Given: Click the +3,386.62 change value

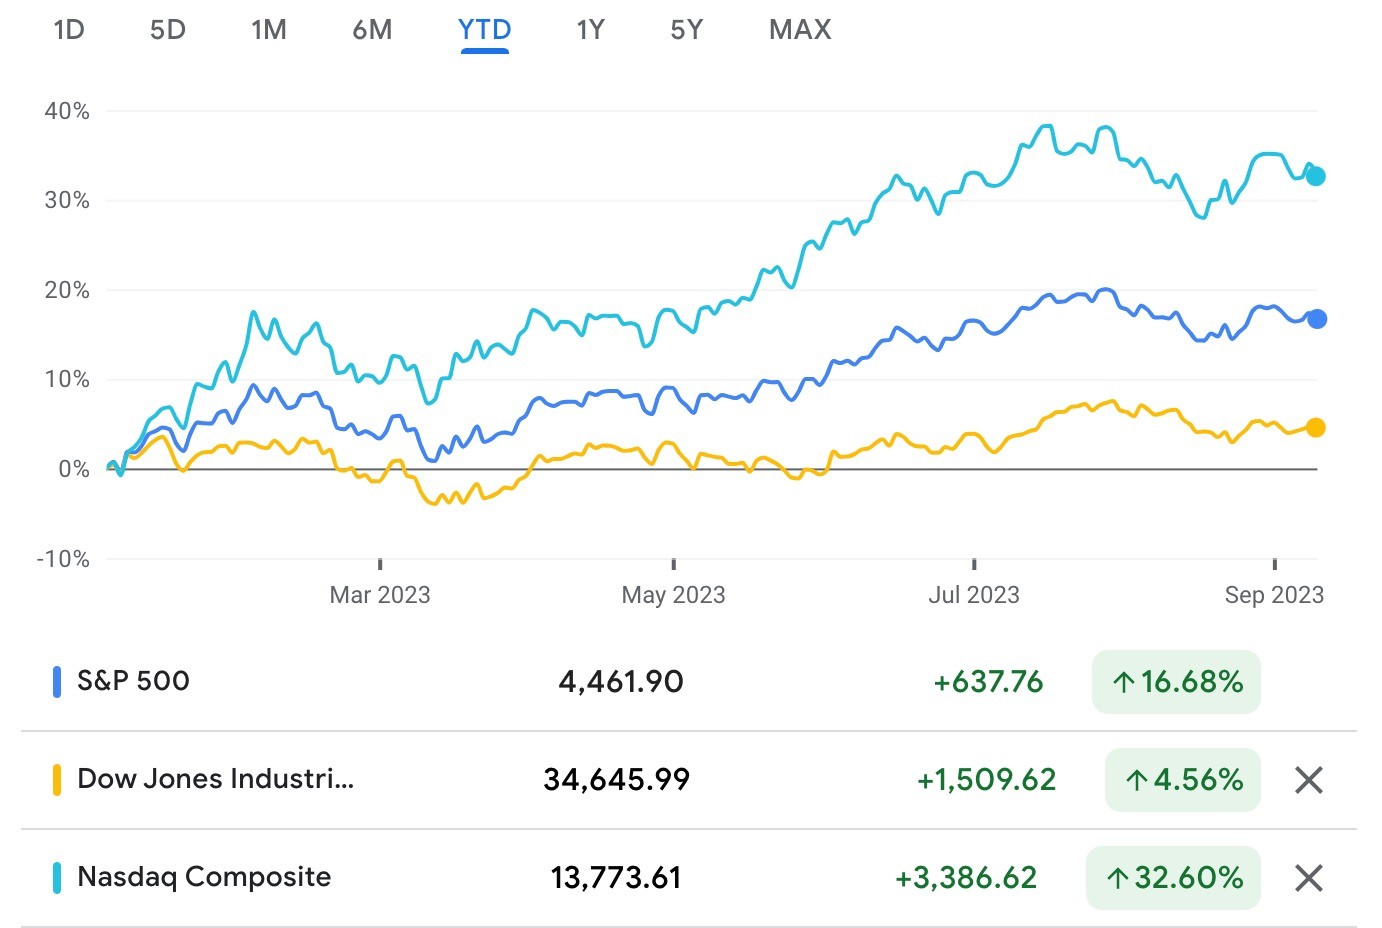Looking at the screenshot, I should click(966, 878).
